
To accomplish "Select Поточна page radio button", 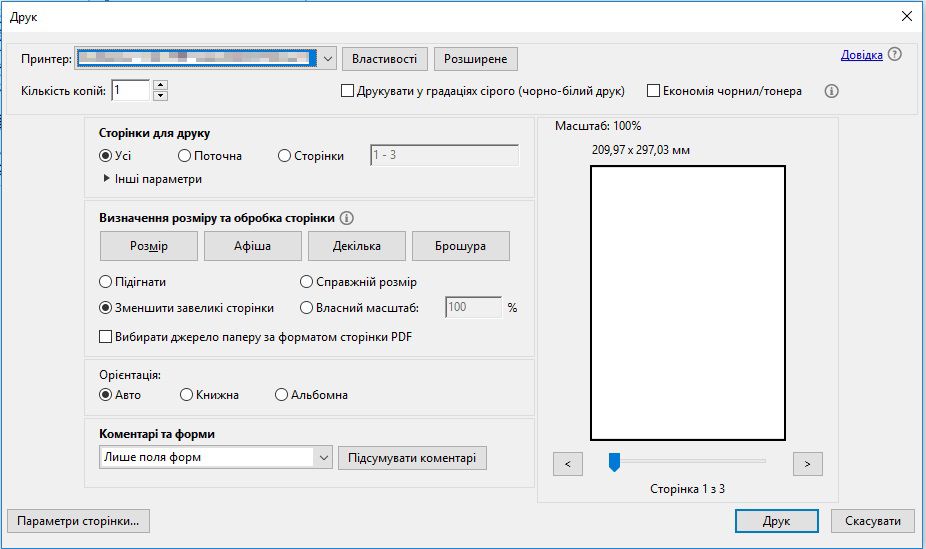I will (184, 155).
